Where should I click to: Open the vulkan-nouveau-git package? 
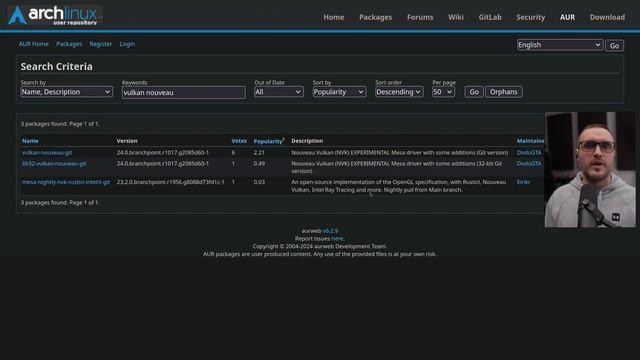pyautogui.click(x=47, y=152)
